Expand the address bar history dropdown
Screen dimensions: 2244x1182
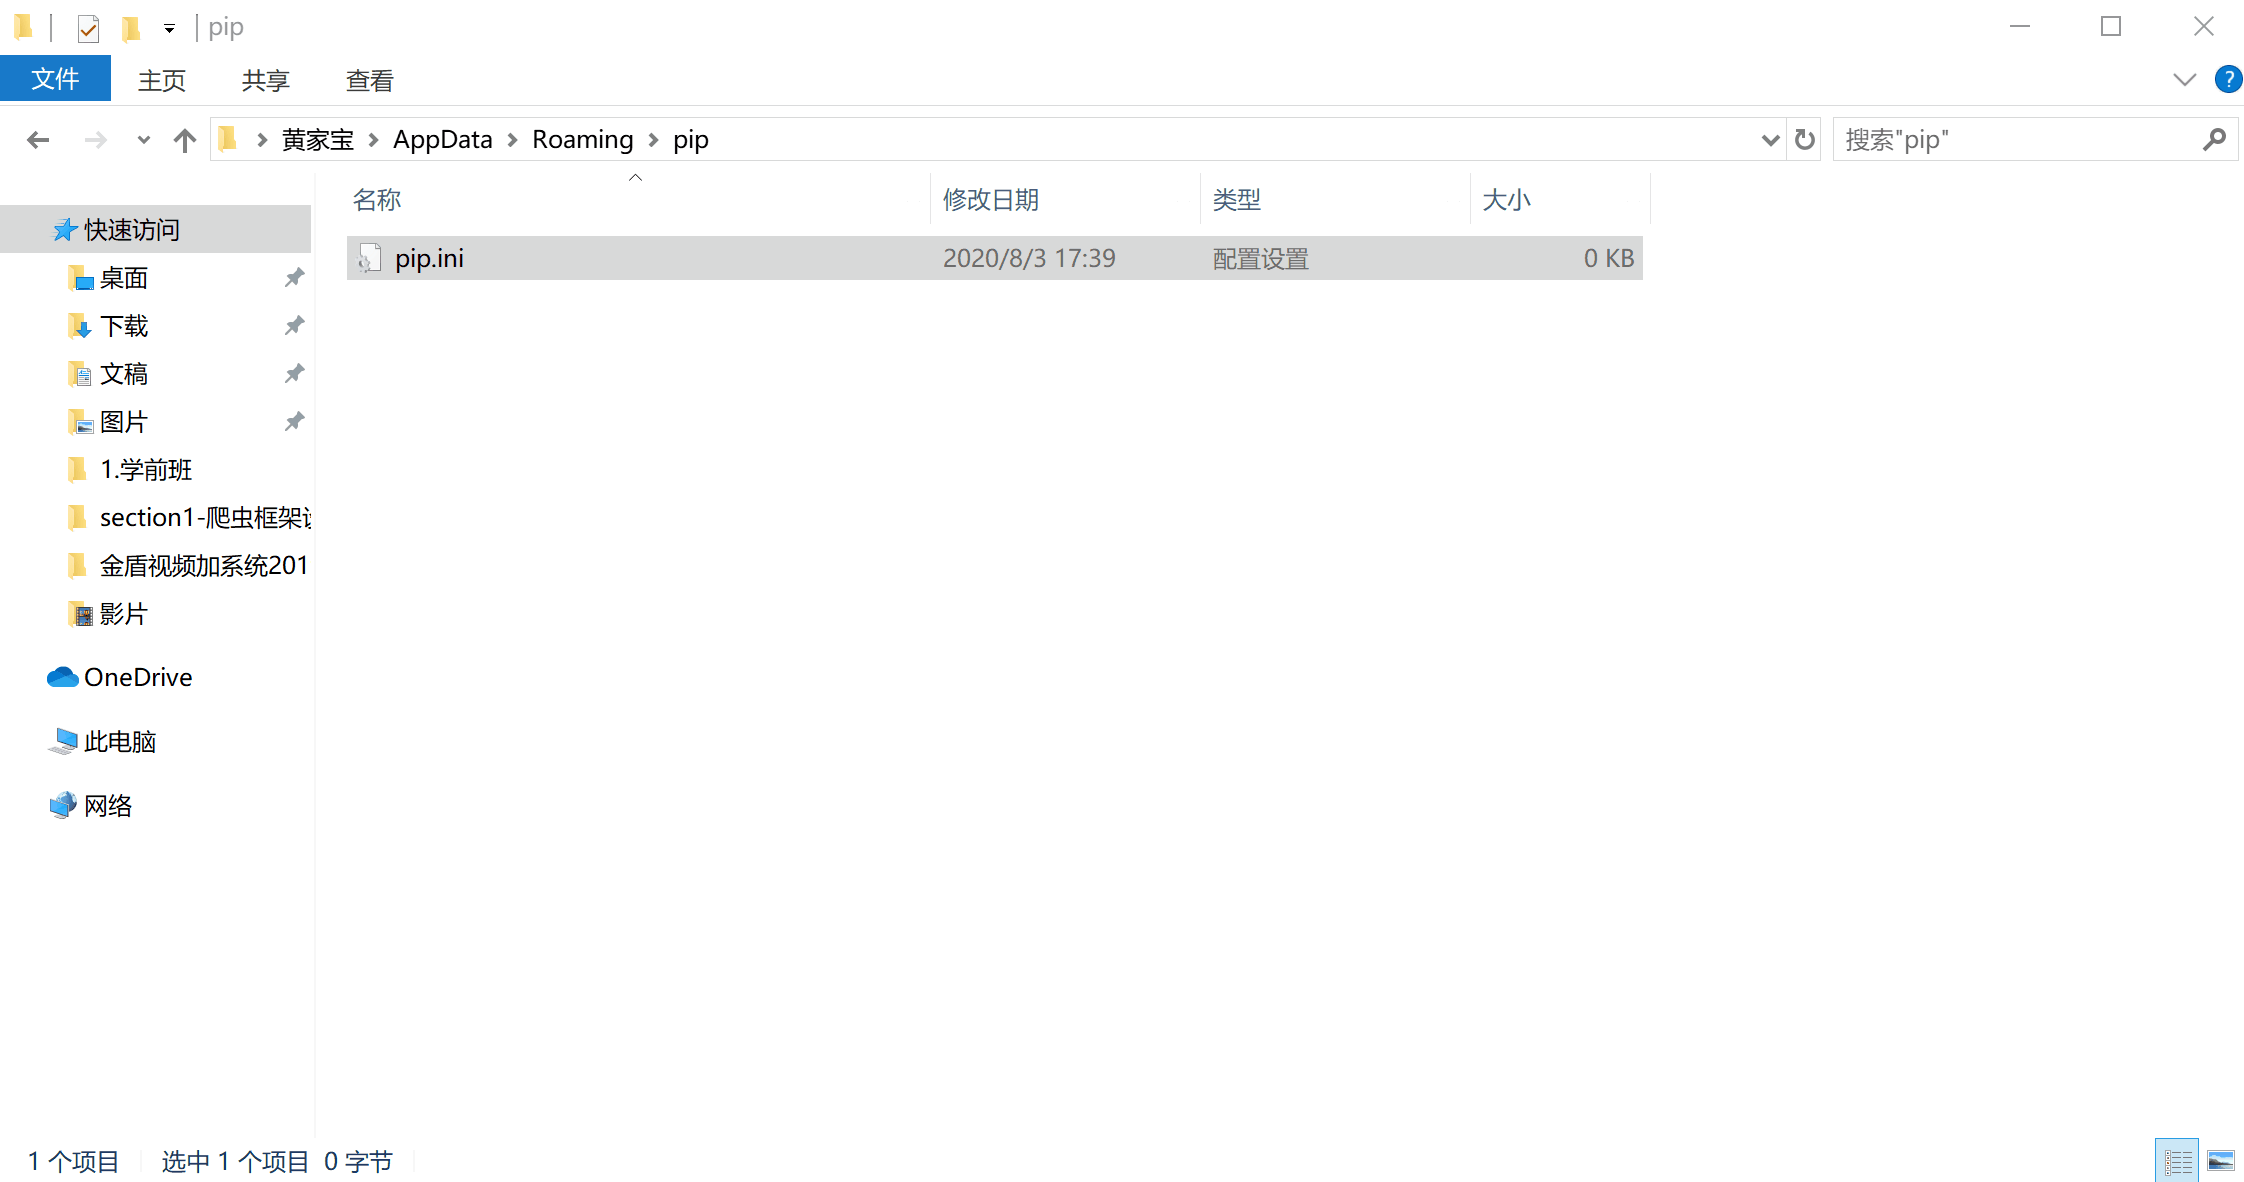click(1770, 140)
